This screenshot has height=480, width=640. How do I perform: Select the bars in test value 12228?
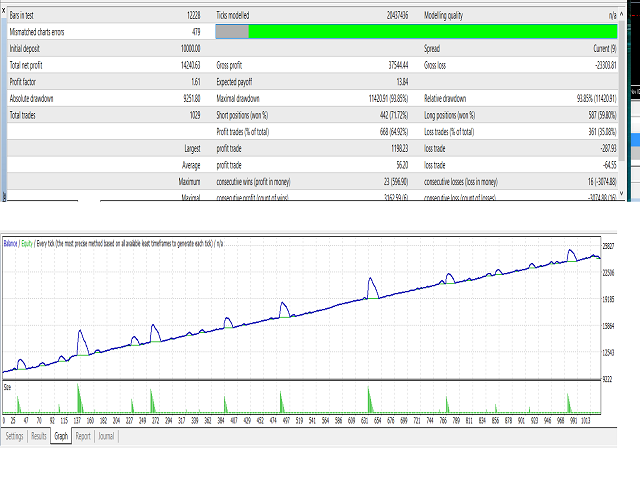(193, 16)
